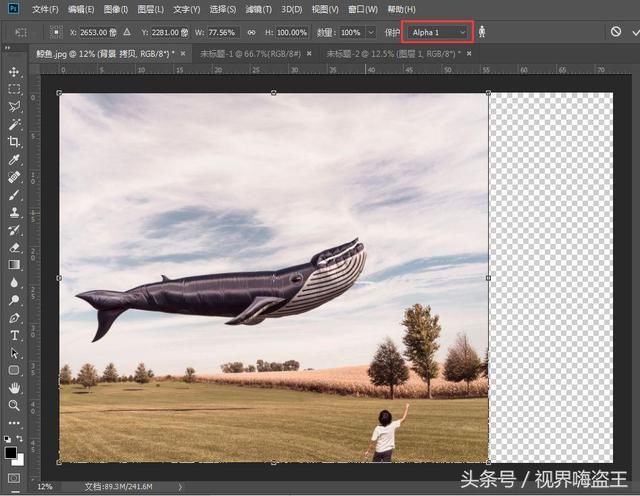
Task: Cancel the transform with the cancel icon
Action: pos(616,32)
